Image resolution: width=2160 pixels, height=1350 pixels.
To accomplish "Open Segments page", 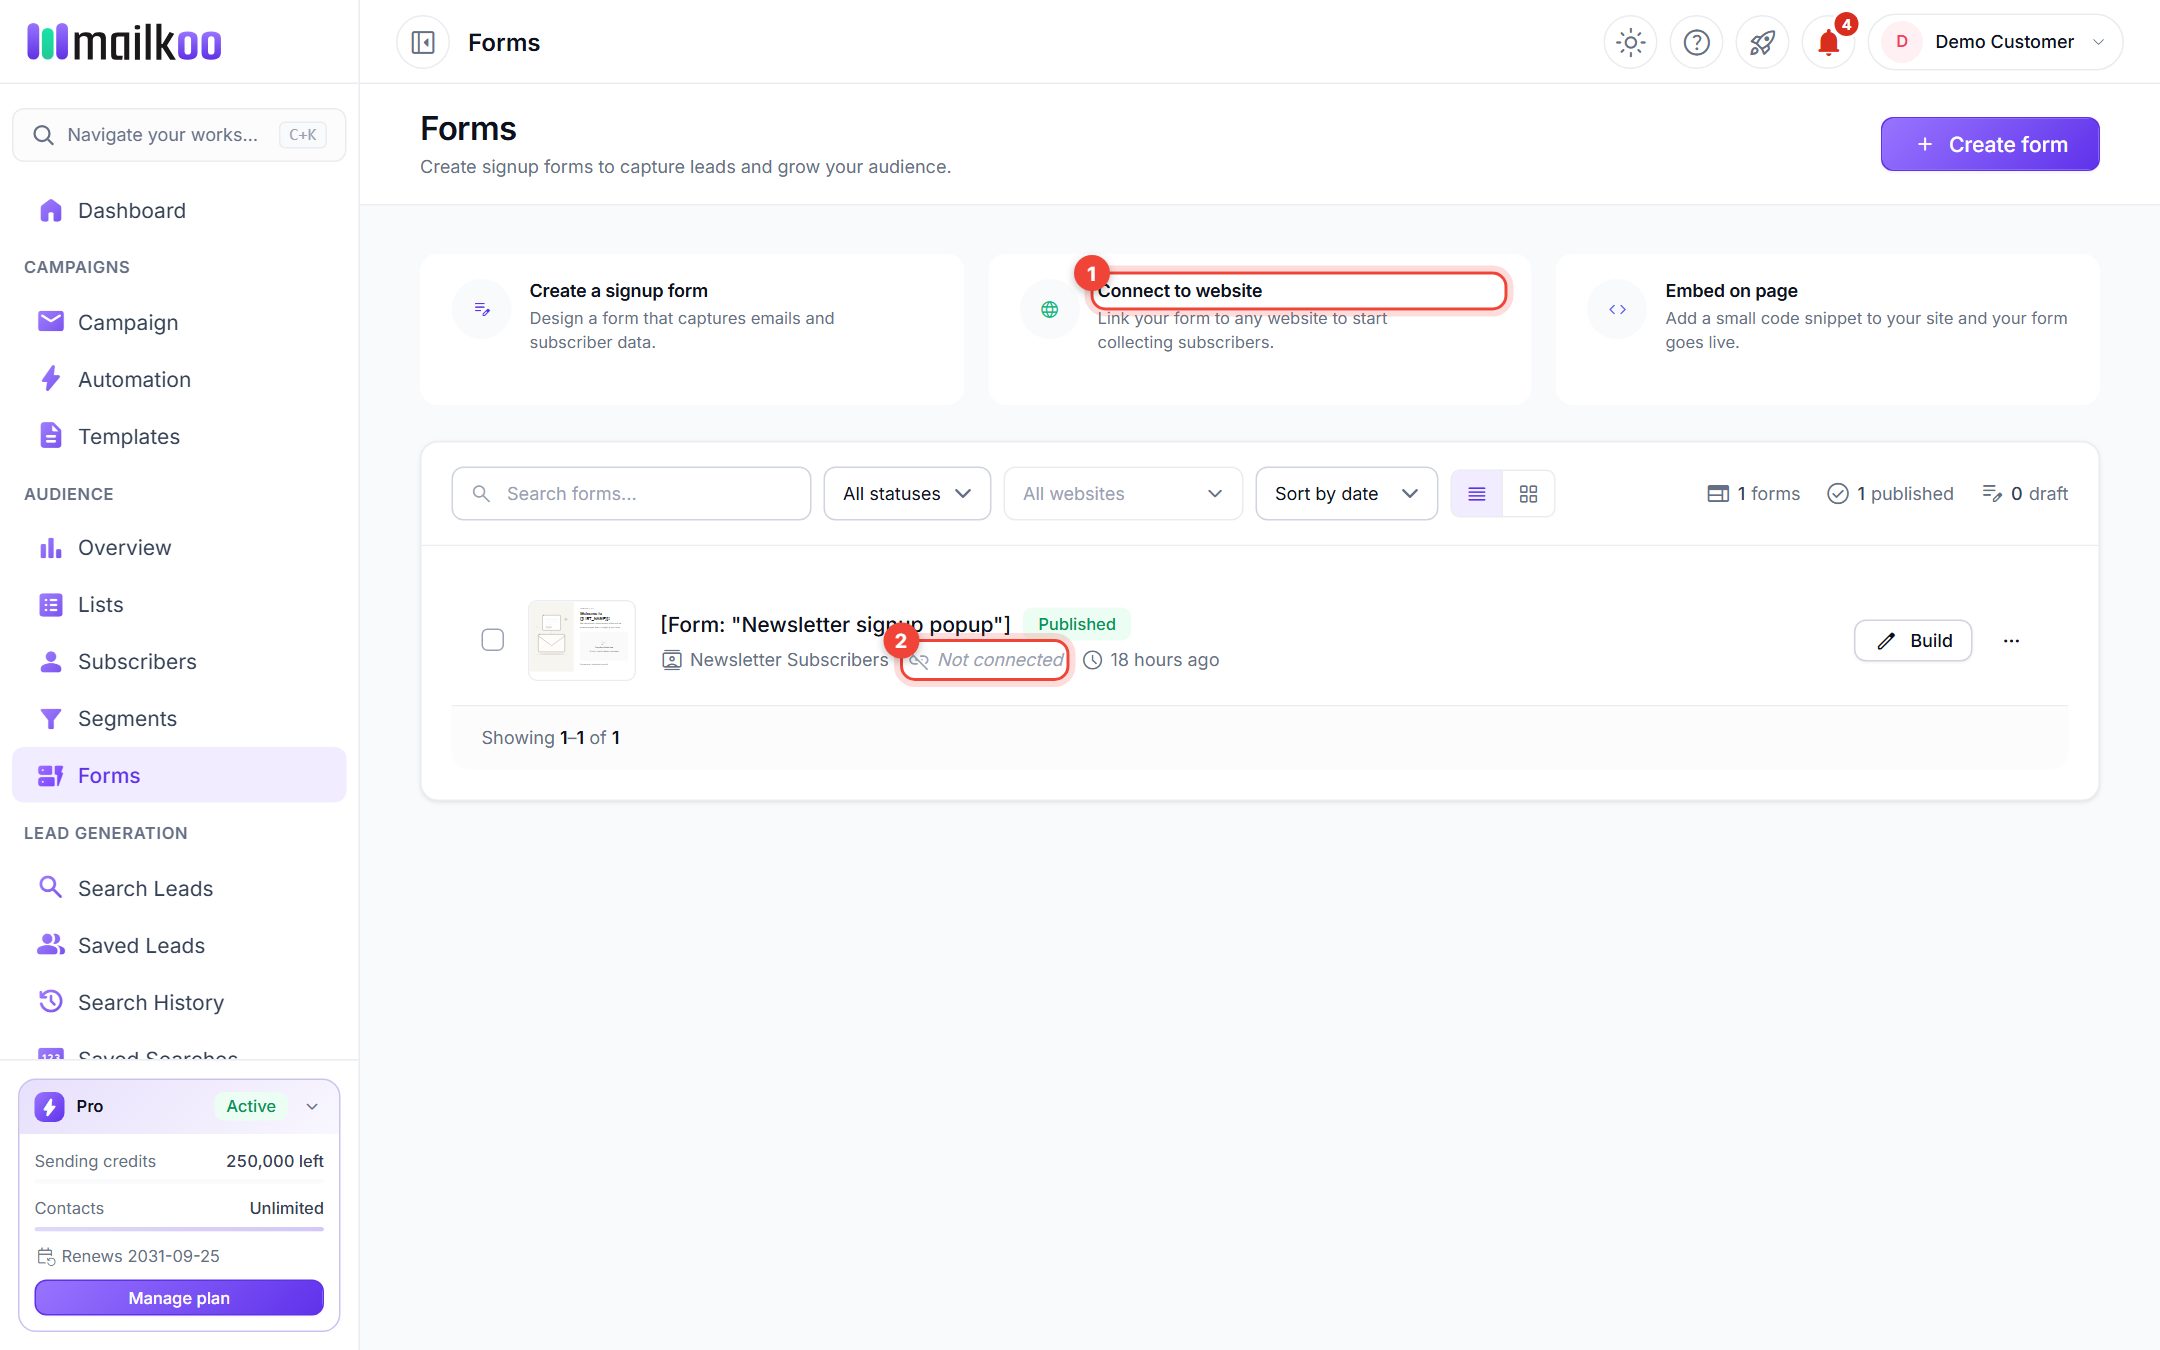I will (179, 718).
